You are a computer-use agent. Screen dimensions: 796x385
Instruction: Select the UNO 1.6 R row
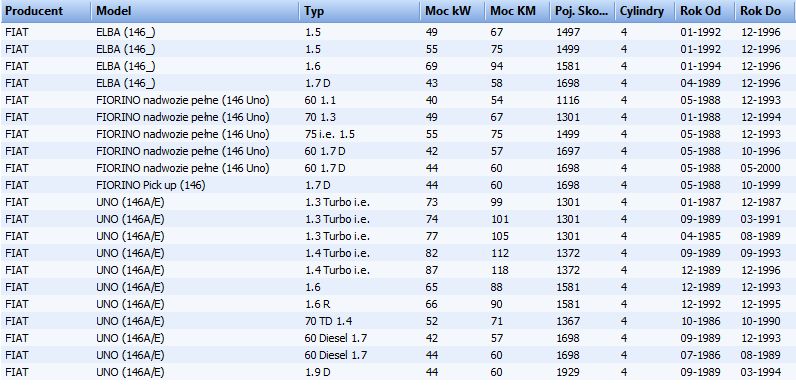tap(398, 304)
